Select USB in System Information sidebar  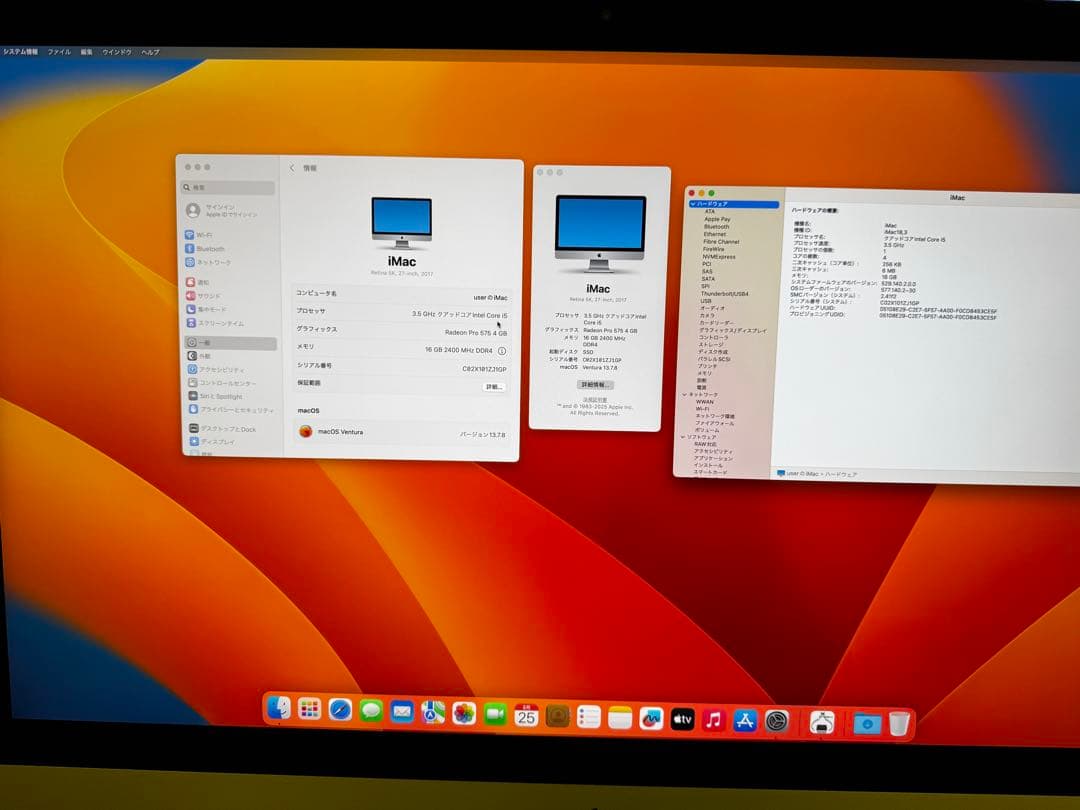706,301
